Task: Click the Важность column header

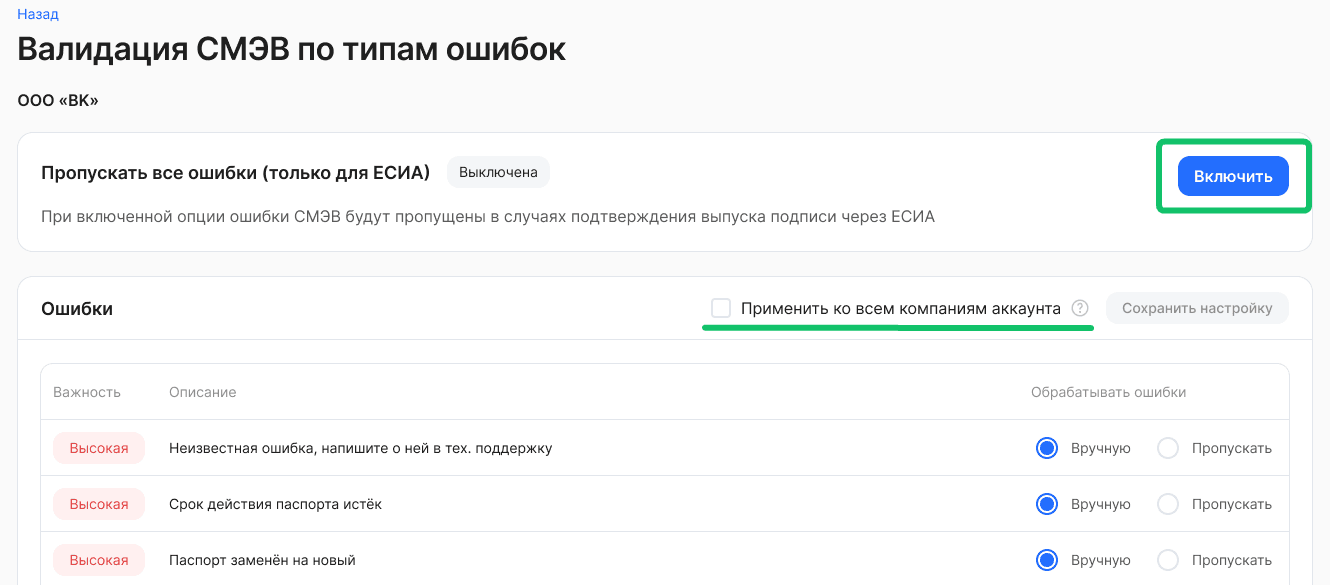Action: 87,392
